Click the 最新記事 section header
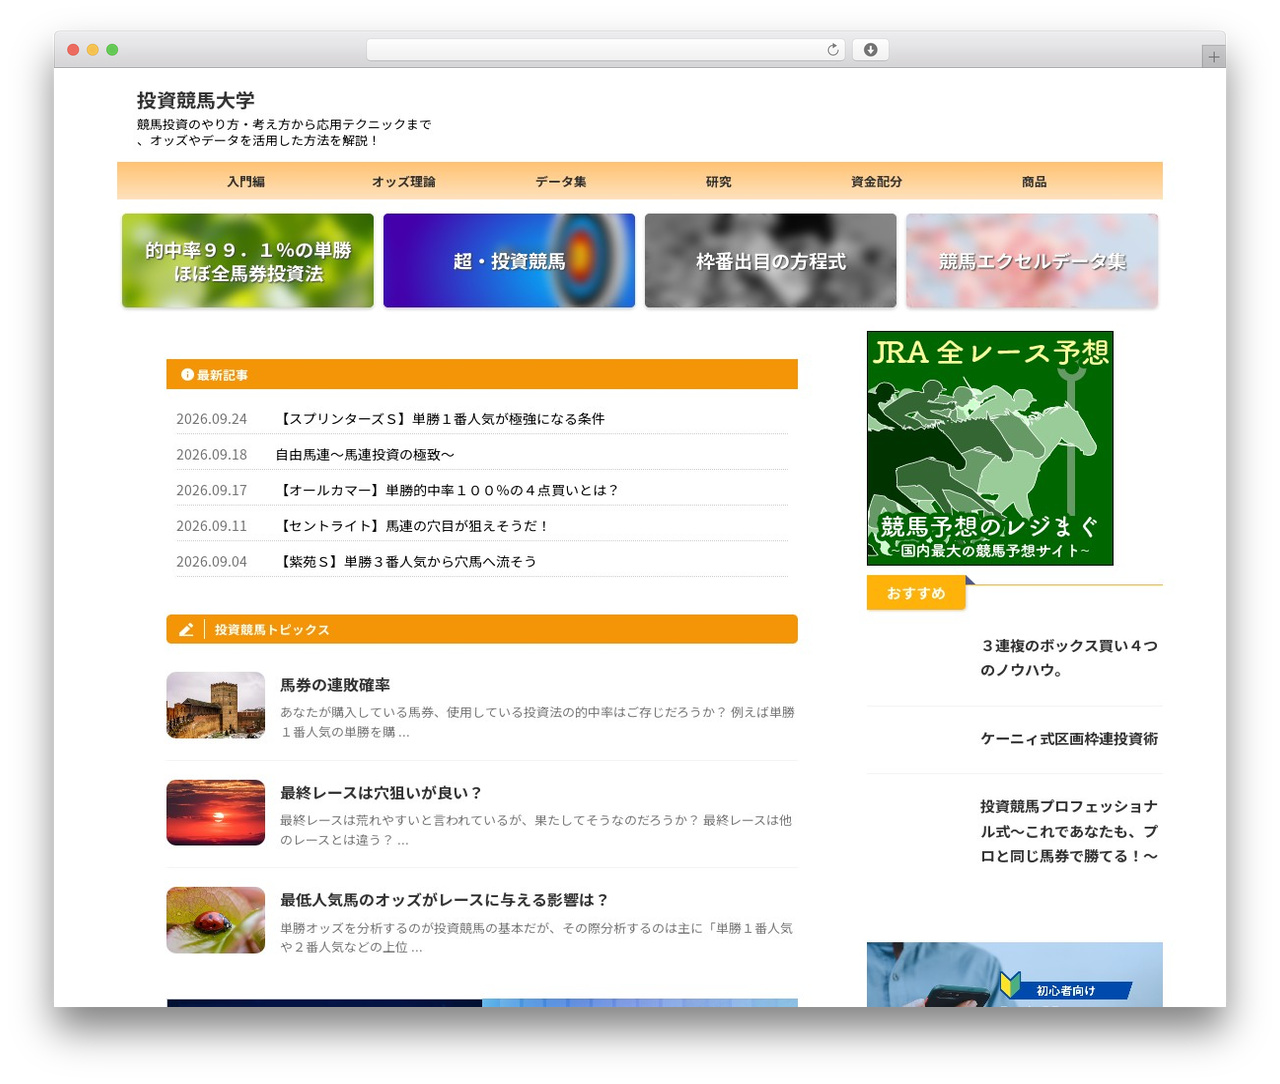This screenshot has height=1084, width=1280. click(482, 374)
